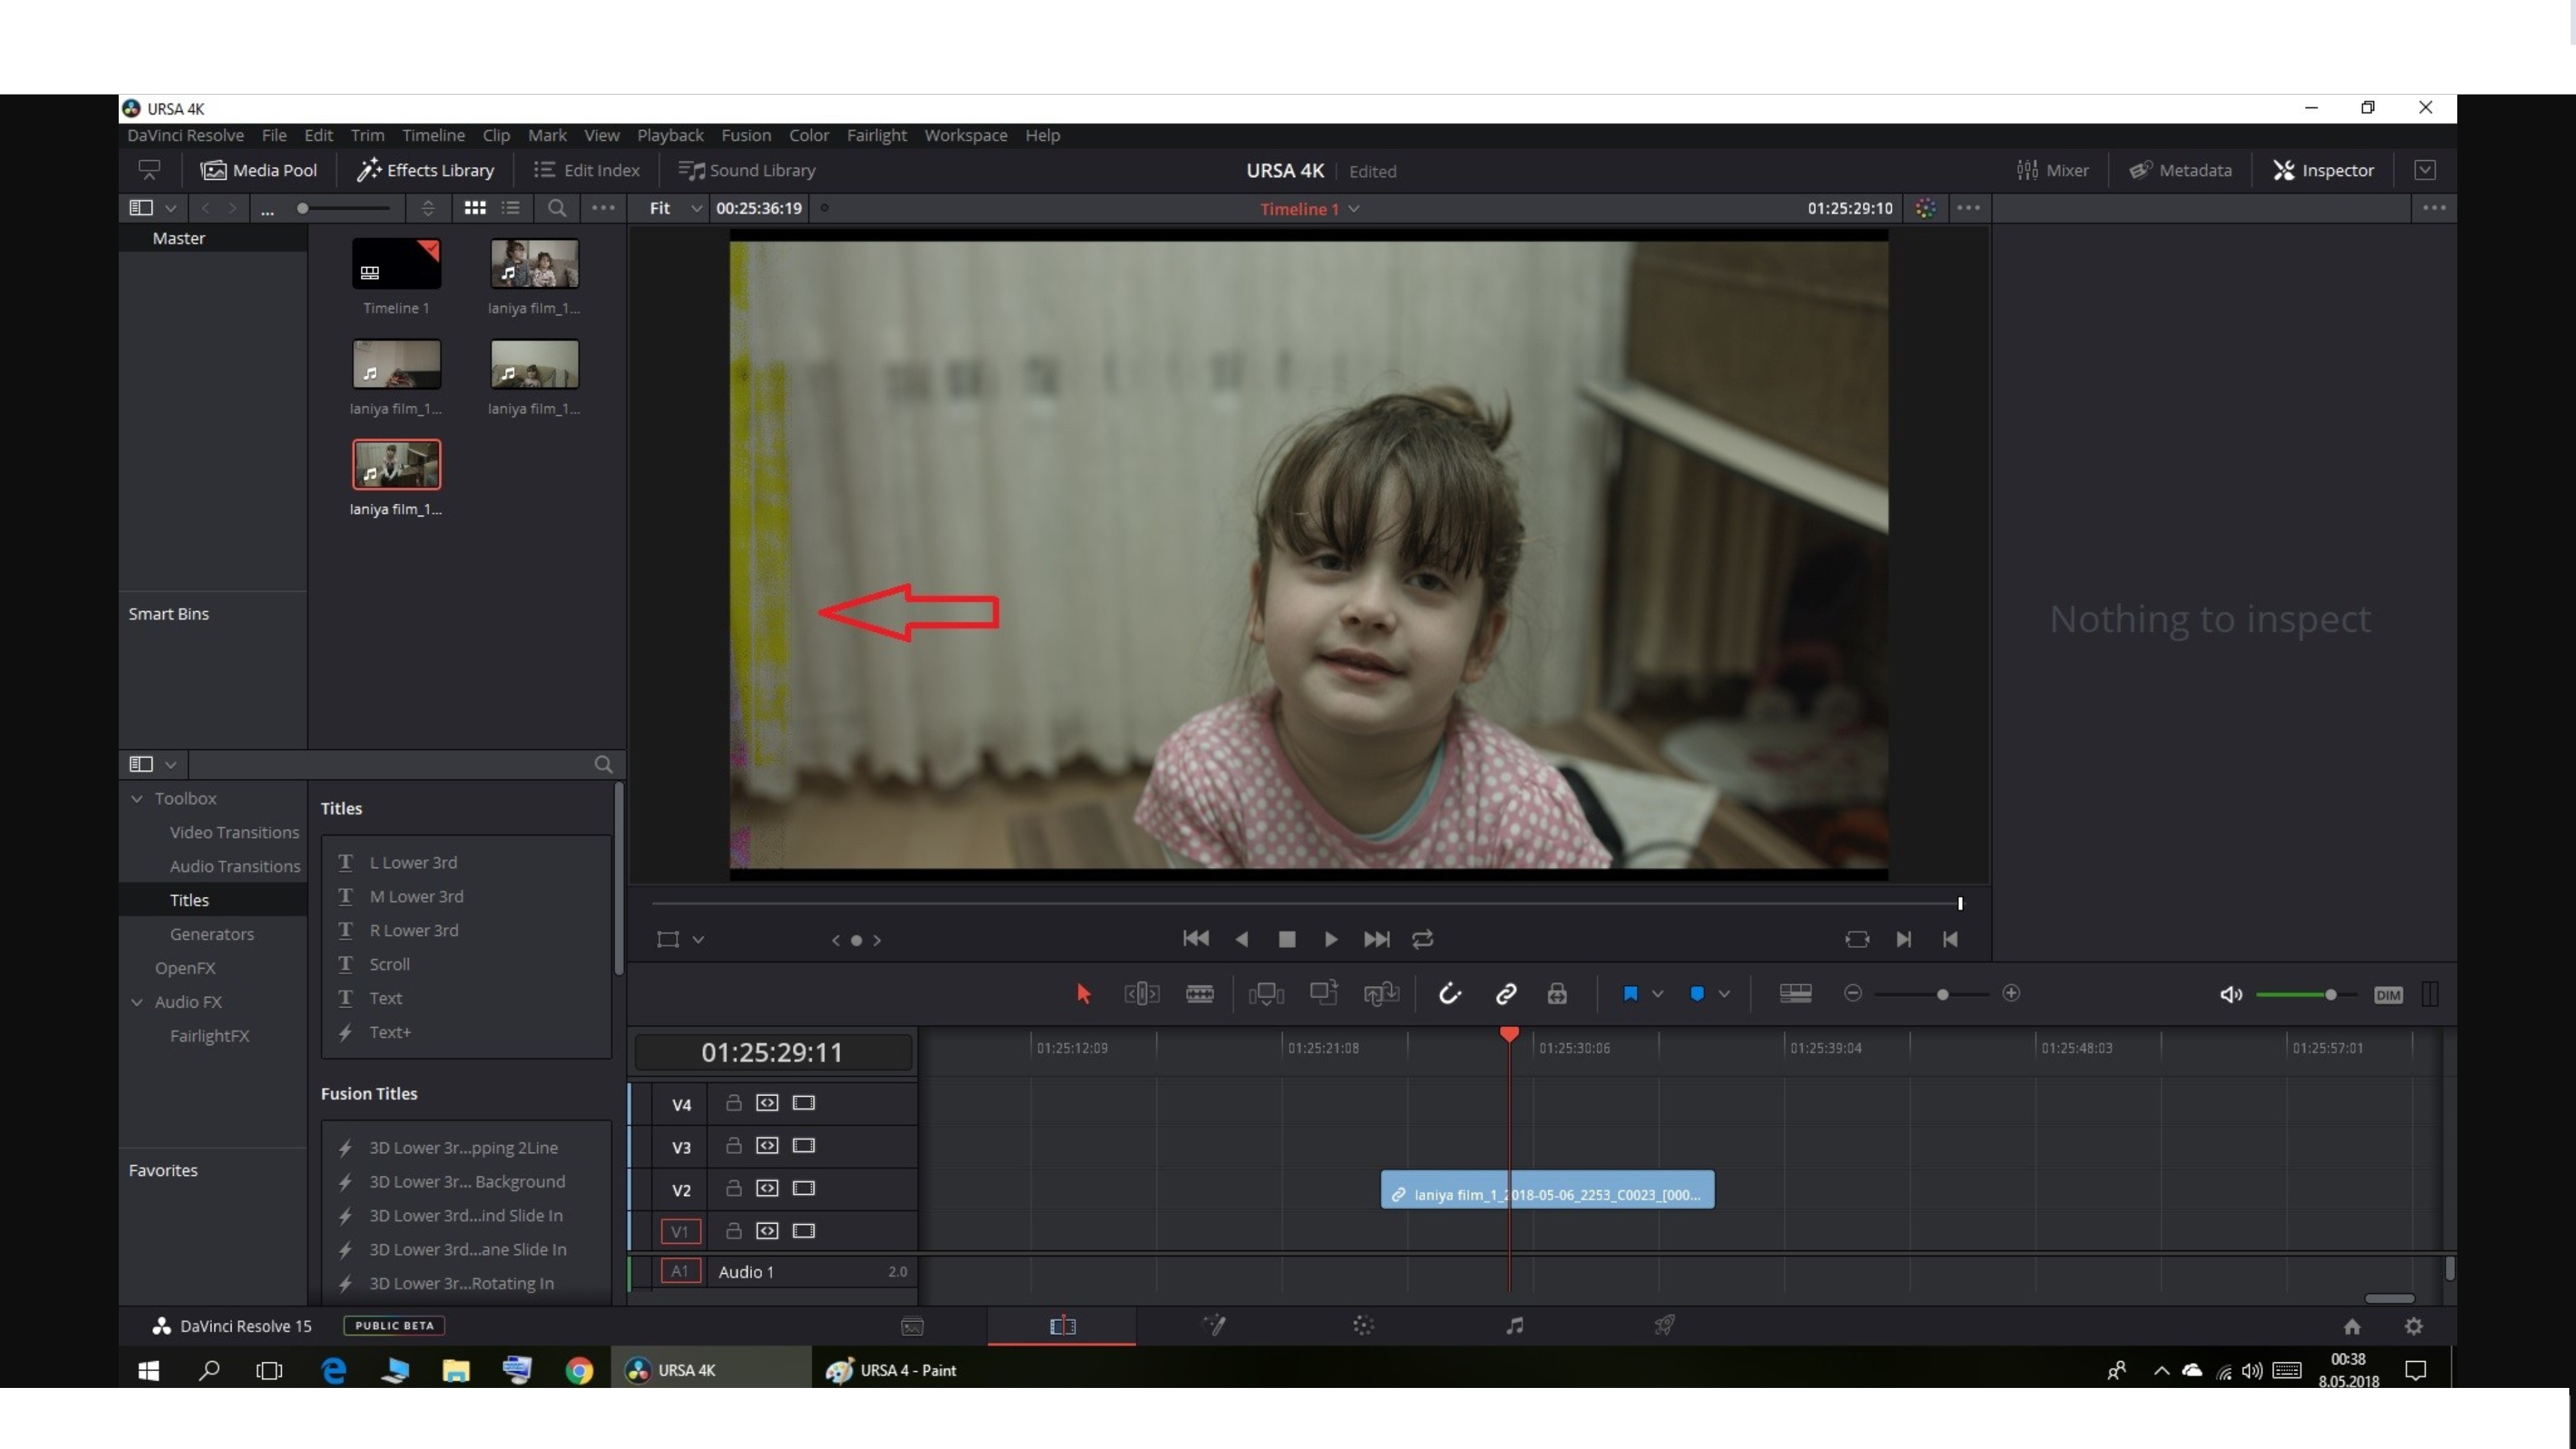Show the audio Mixer panel

(x=2053, y=170)
